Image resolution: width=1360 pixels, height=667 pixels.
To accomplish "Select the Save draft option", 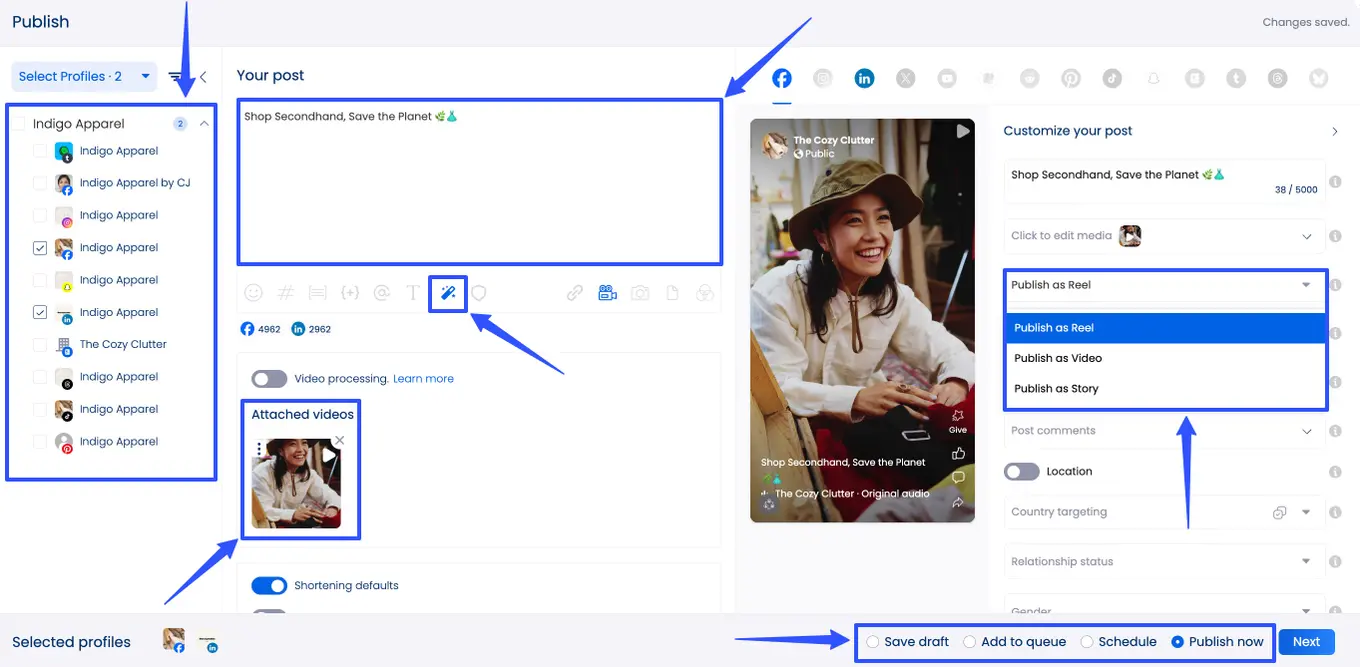I will point(872,641).
